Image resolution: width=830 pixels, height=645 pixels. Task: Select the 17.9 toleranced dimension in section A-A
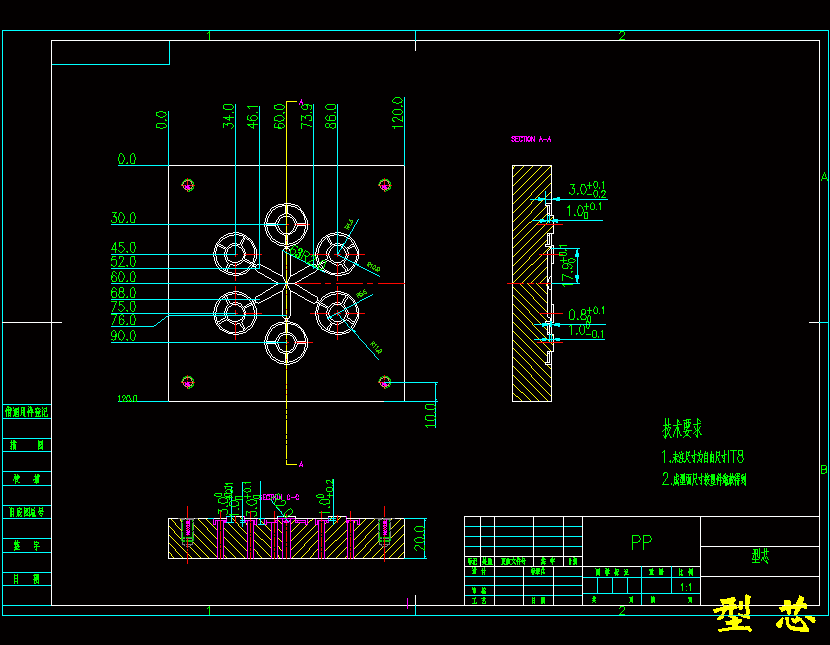[x=568, y=266]
